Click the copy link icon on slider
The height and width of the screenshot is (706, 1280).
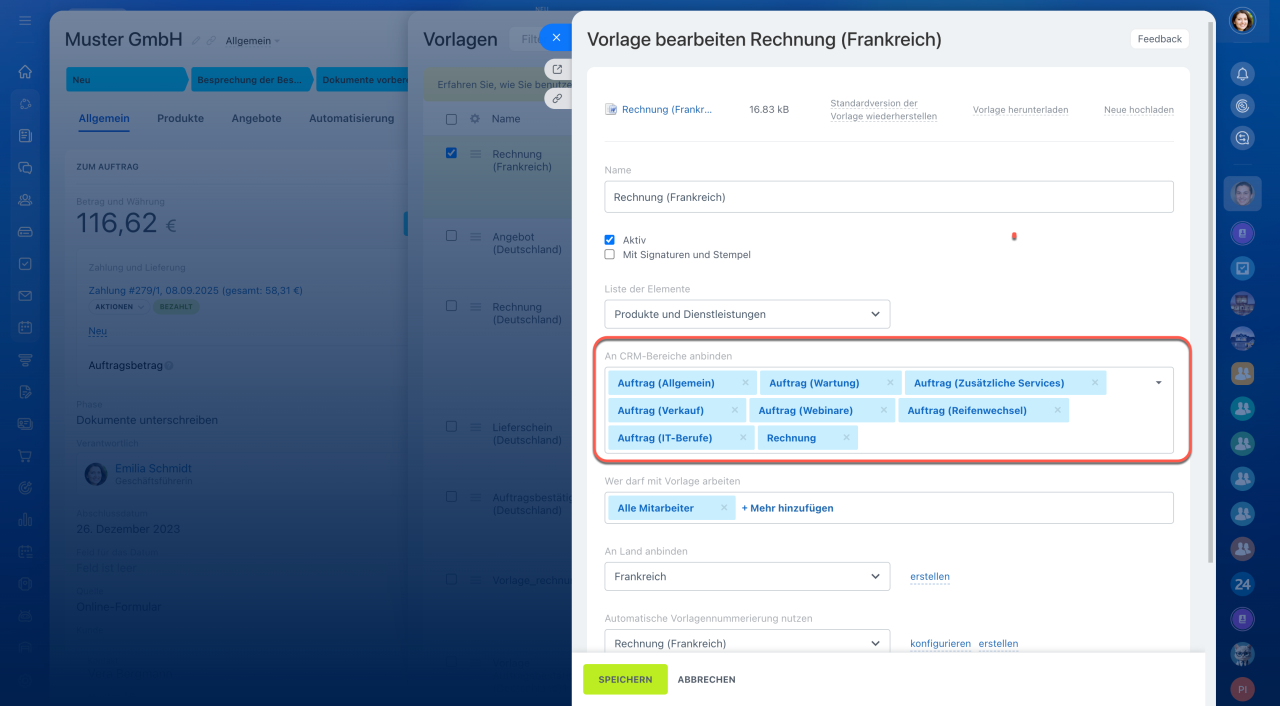[557, 98]
